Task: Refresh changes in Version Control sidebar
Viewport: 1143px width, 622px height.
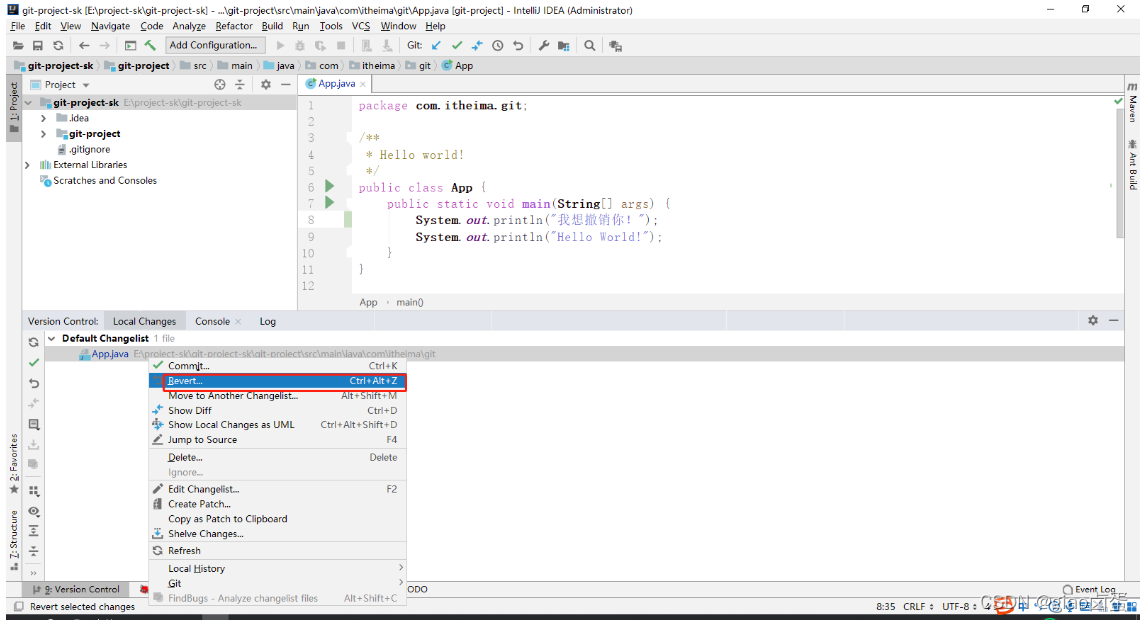Action: pos(34,342)
